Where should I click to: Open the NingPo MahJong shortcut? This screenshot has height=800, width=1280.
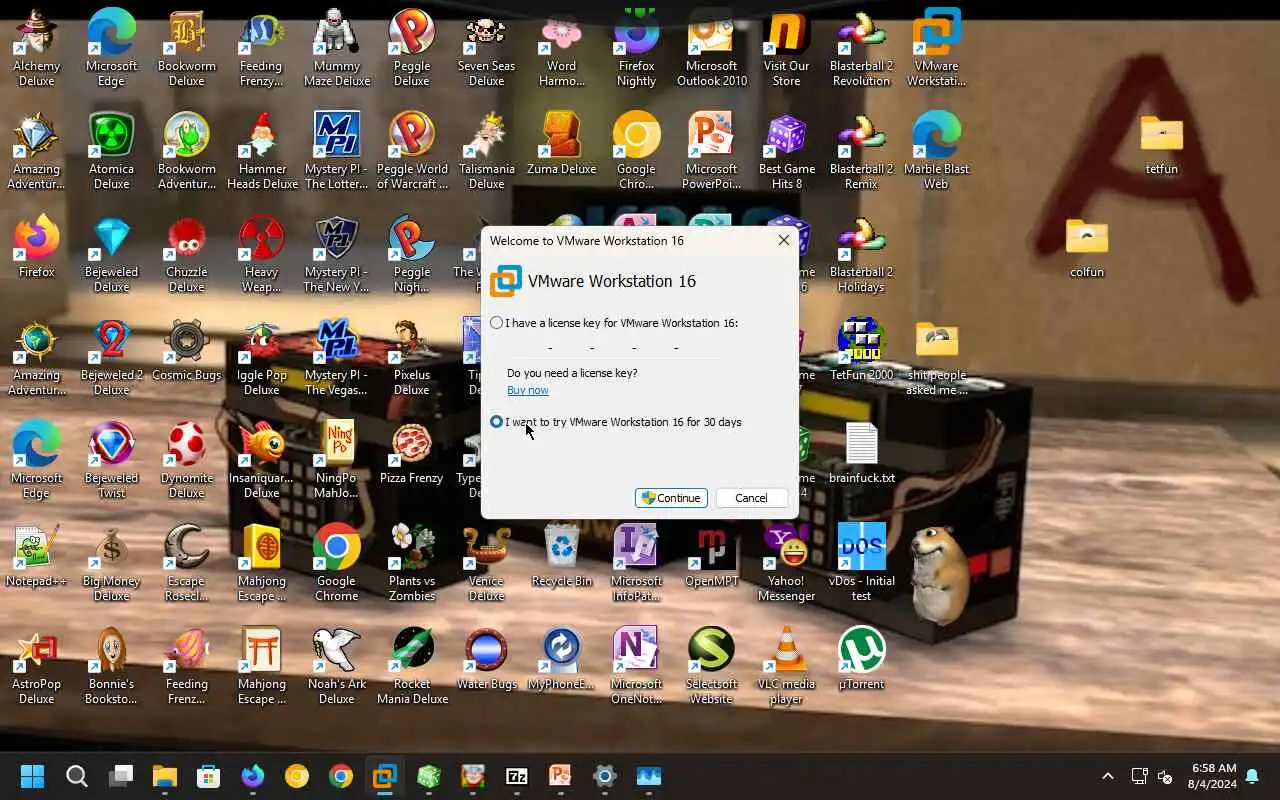coord(336,460)
